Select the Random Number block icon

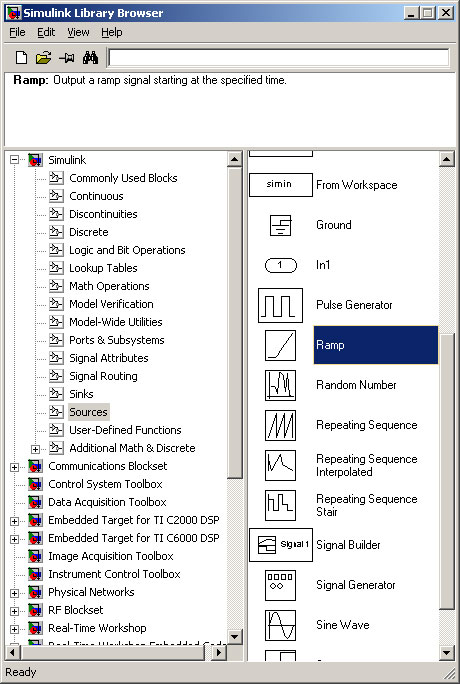(x=280, y=385)
